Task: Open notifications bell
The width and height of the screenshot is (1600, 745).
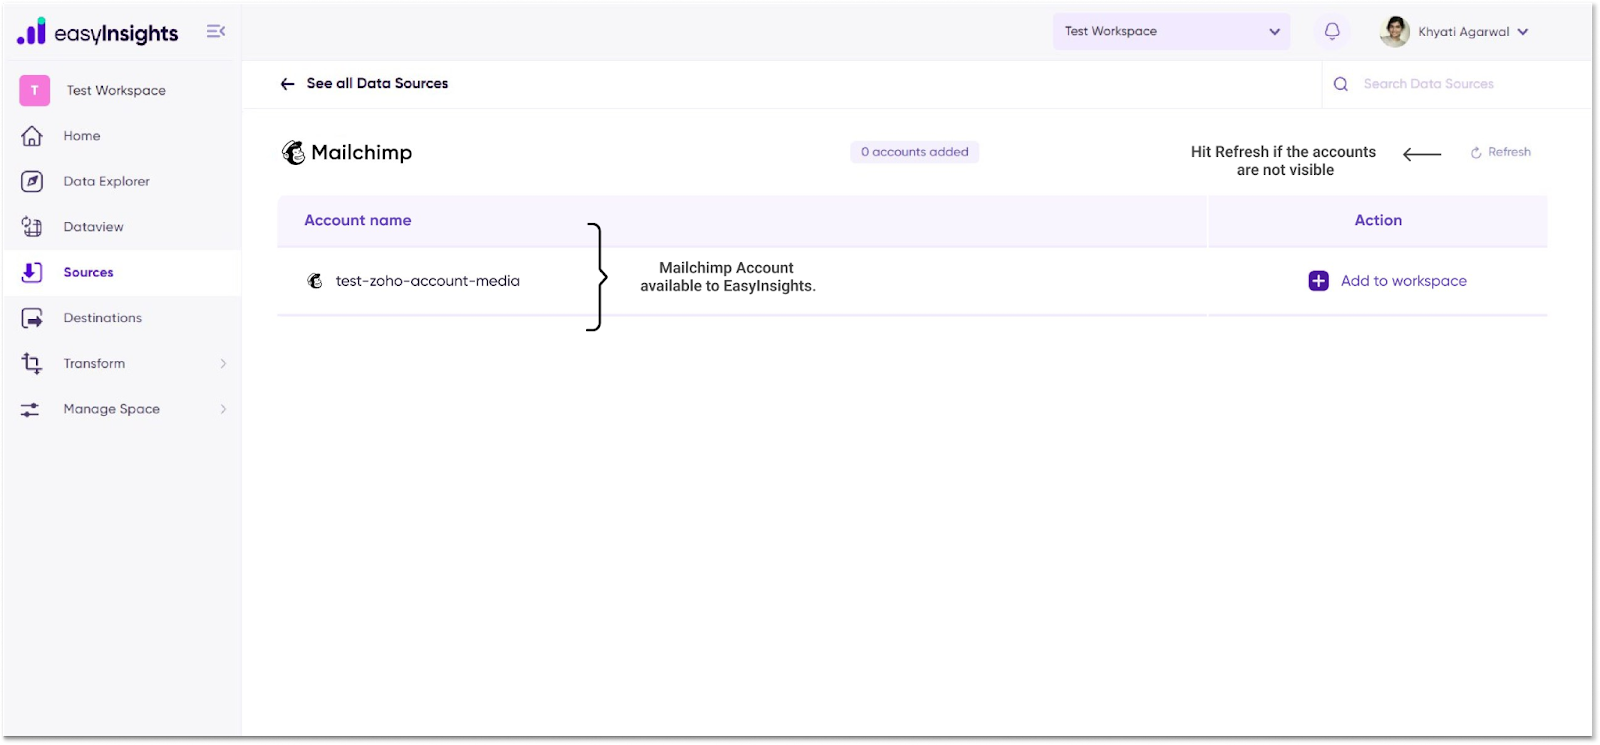Action: pyautogui.click(x=1332, y=31)
